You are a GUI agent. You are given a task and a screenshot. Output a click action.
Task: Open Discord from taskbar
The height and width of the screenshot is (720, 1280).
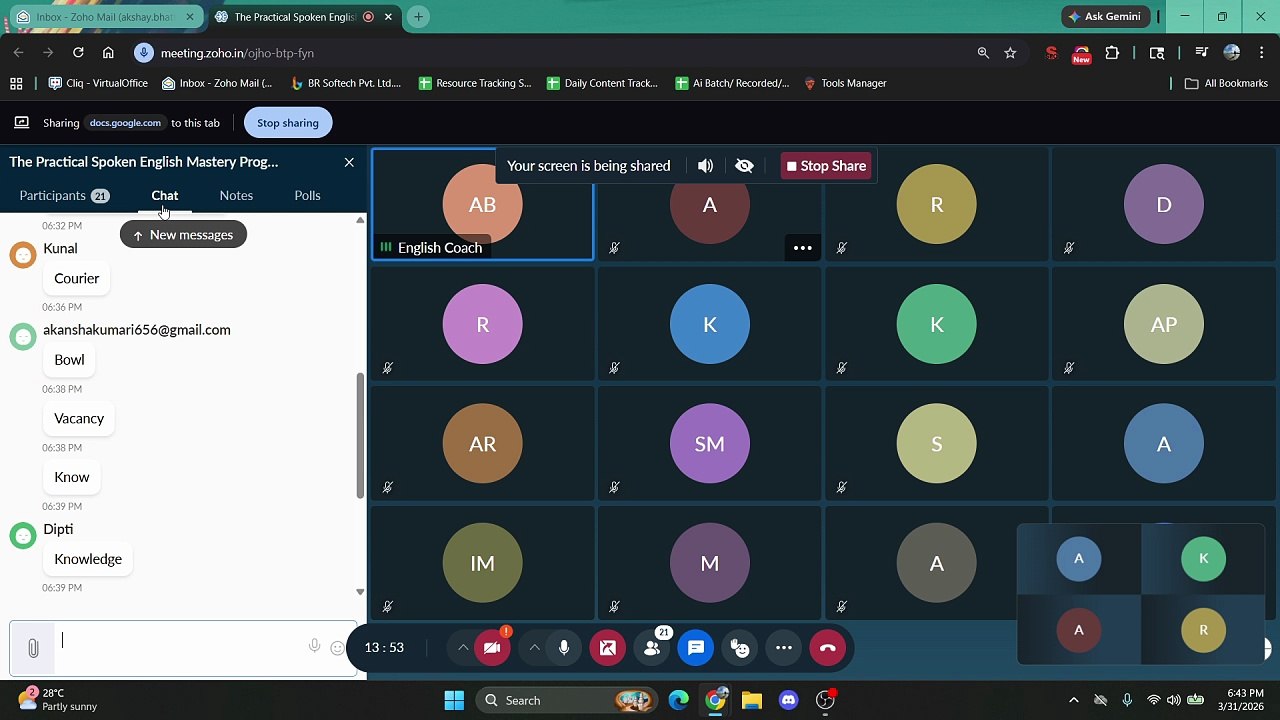pyautogui.click(x=788, y=700)
